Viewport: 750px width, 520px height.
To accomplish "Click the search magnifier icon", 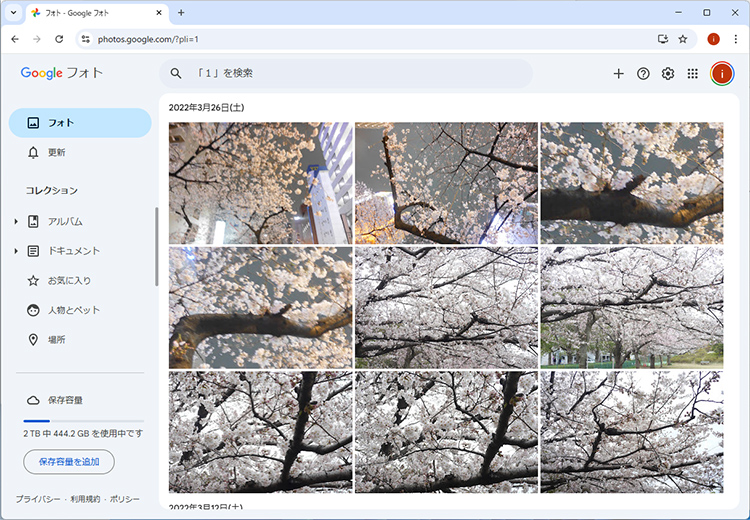I will (x=176, y=73).
